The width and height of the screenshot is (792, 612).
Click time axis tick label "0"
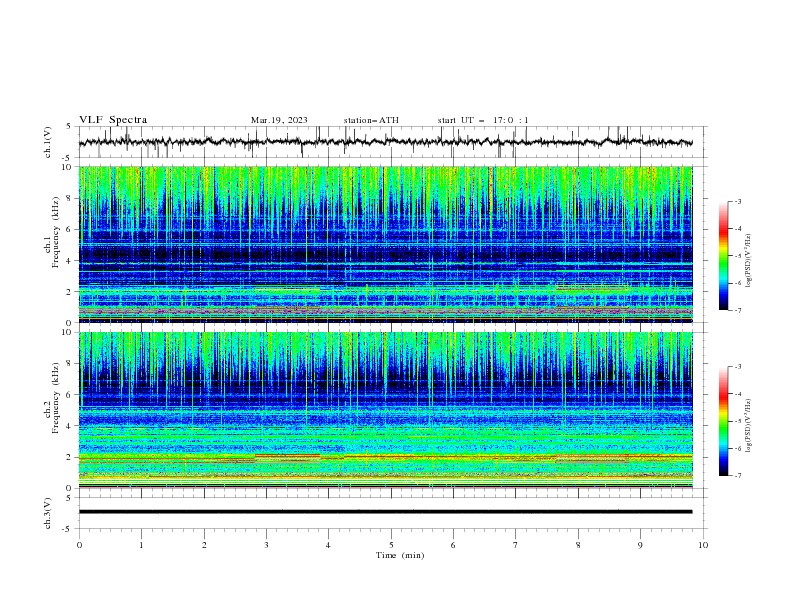[79, 545]
